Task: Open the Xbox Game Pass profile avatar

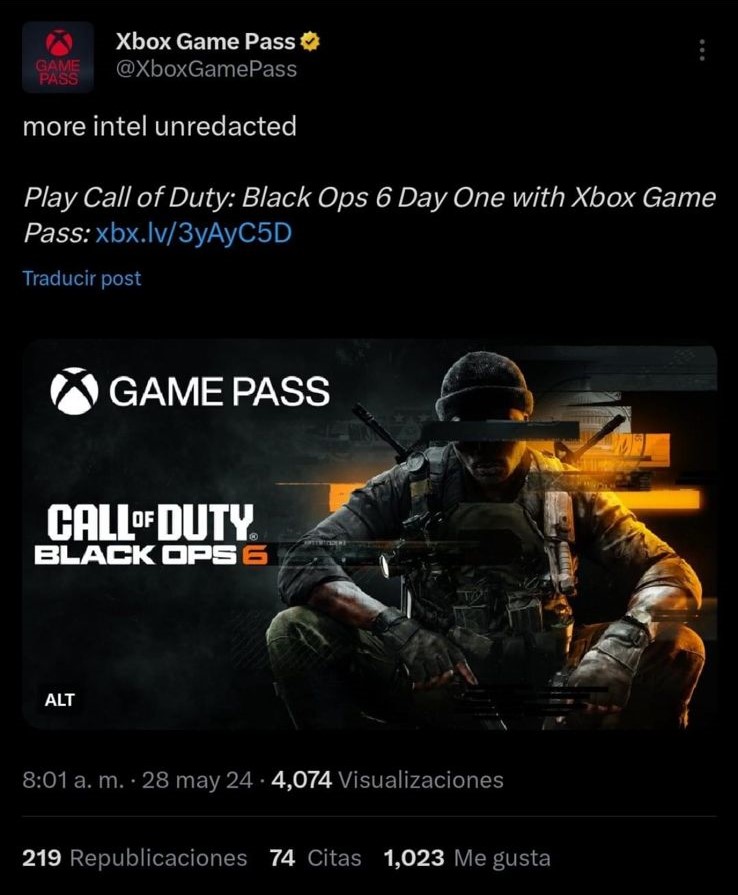Action: coord(58,57)
